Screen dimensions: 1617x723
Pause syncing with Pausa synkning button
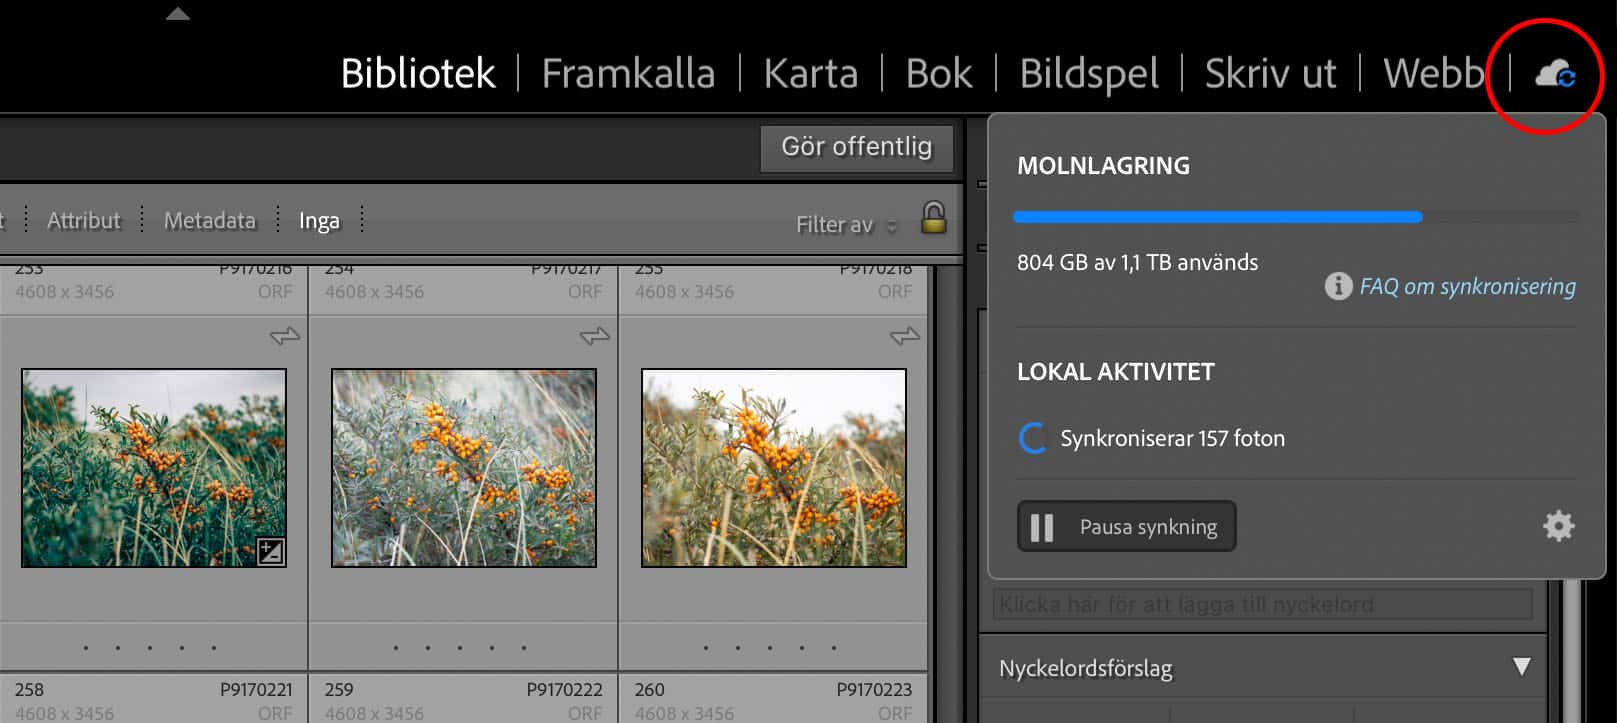pyautogui.click(x=1126, y=527)
